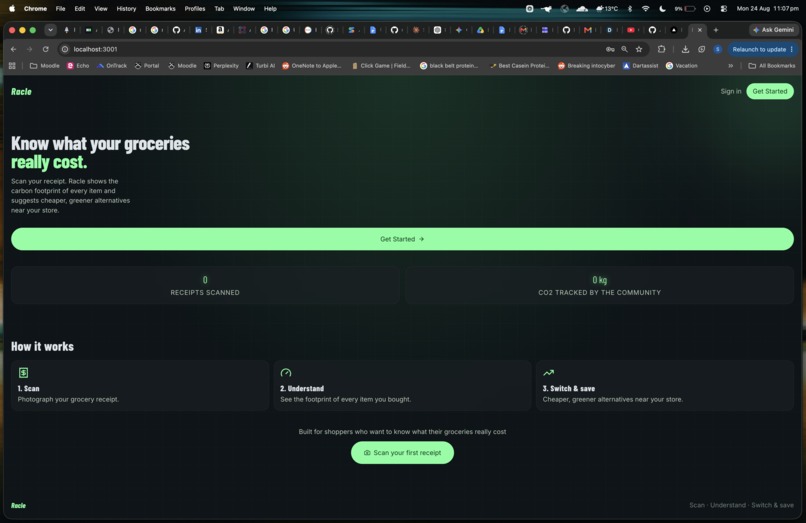
Task: Click the scan receipt icon above 1. Scan
Action: pyautogui.click(x=23, y=372)
